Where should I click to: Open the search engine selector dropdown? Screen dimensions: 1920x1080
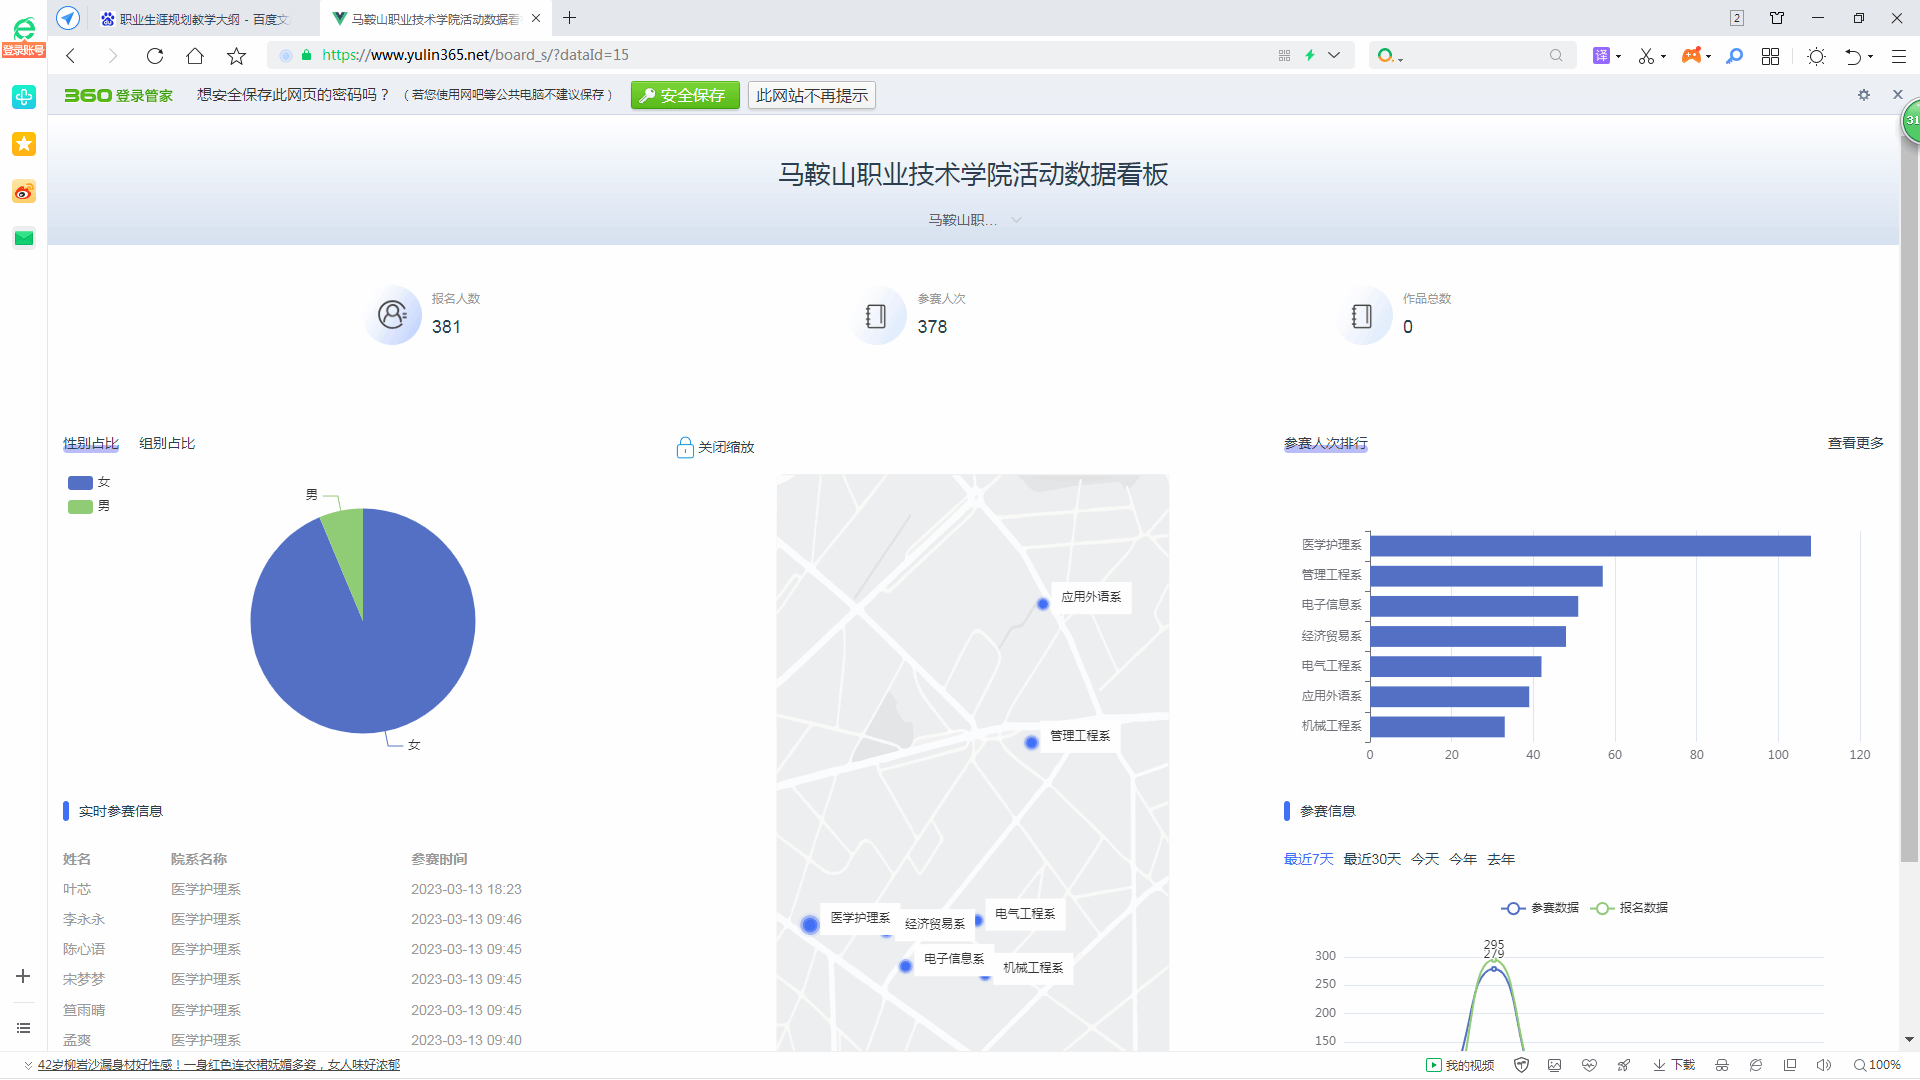click(x=1390, y=56)
